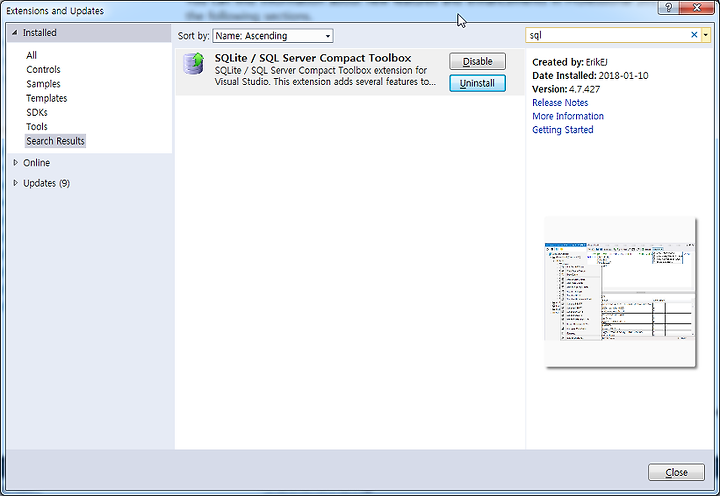Image resolution: width=720 pixels, height=496 pixels.
Task: Disable the SQLite Toolbox extension
Action: pyautogui.click(x=478, y=61)
